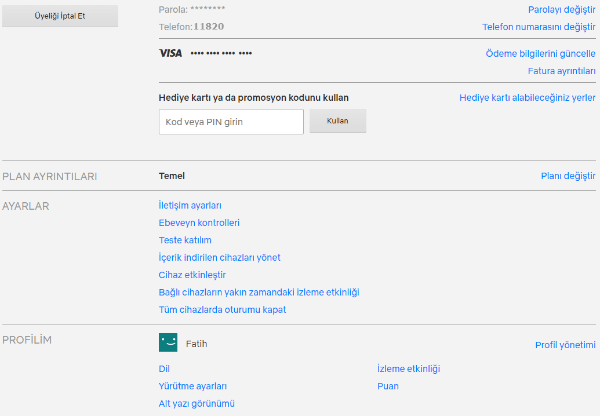Focus the Kod veya PIN girin field
Viewport: 600px width, 416px height.
[x=231, y=122]
